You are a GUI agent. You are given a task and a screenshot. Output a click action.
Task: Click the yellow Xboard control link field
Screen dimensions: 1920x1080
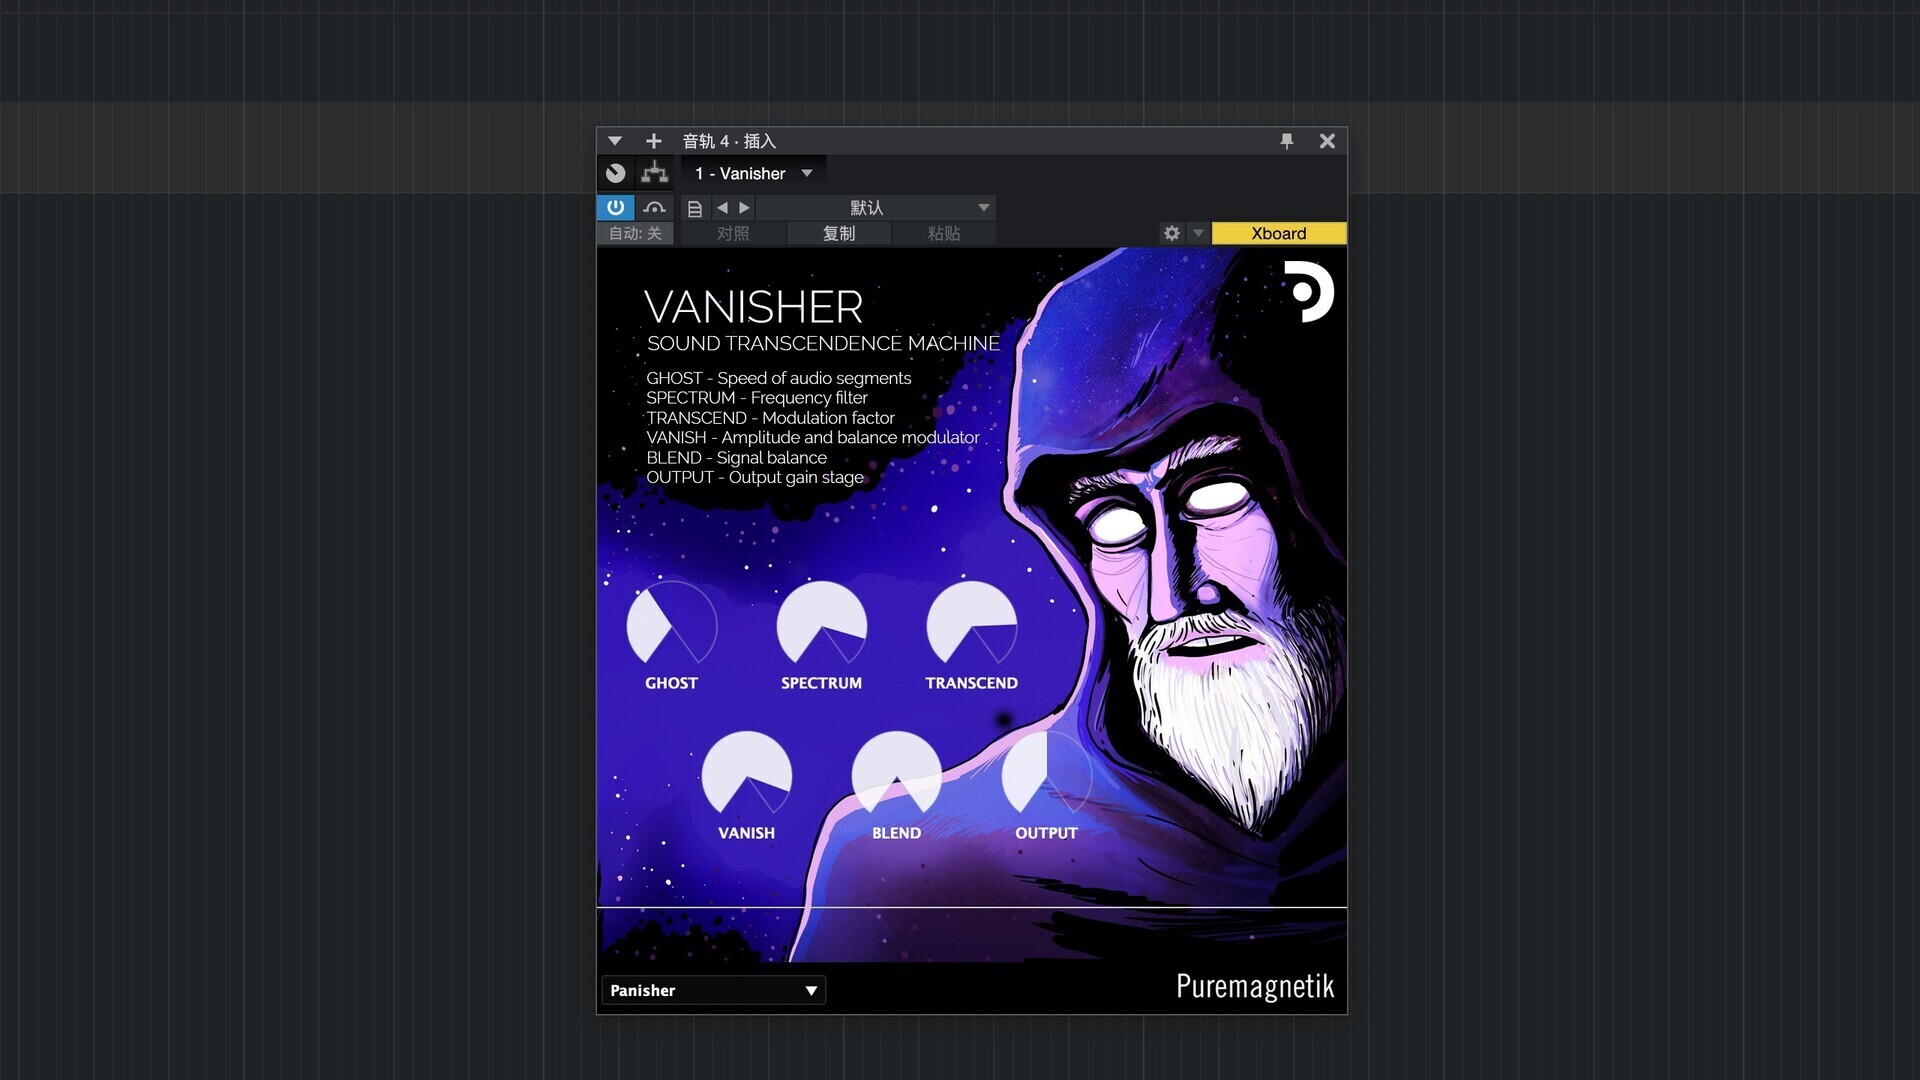pos(1279,233)
